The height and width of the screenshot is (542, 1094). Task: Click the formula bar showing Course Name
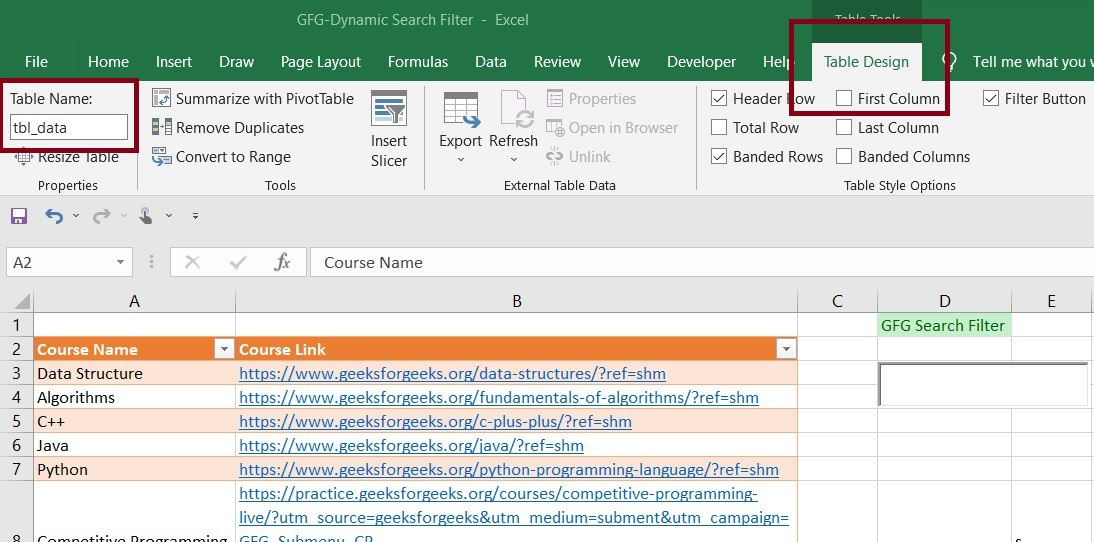click(x=701, y=262)
